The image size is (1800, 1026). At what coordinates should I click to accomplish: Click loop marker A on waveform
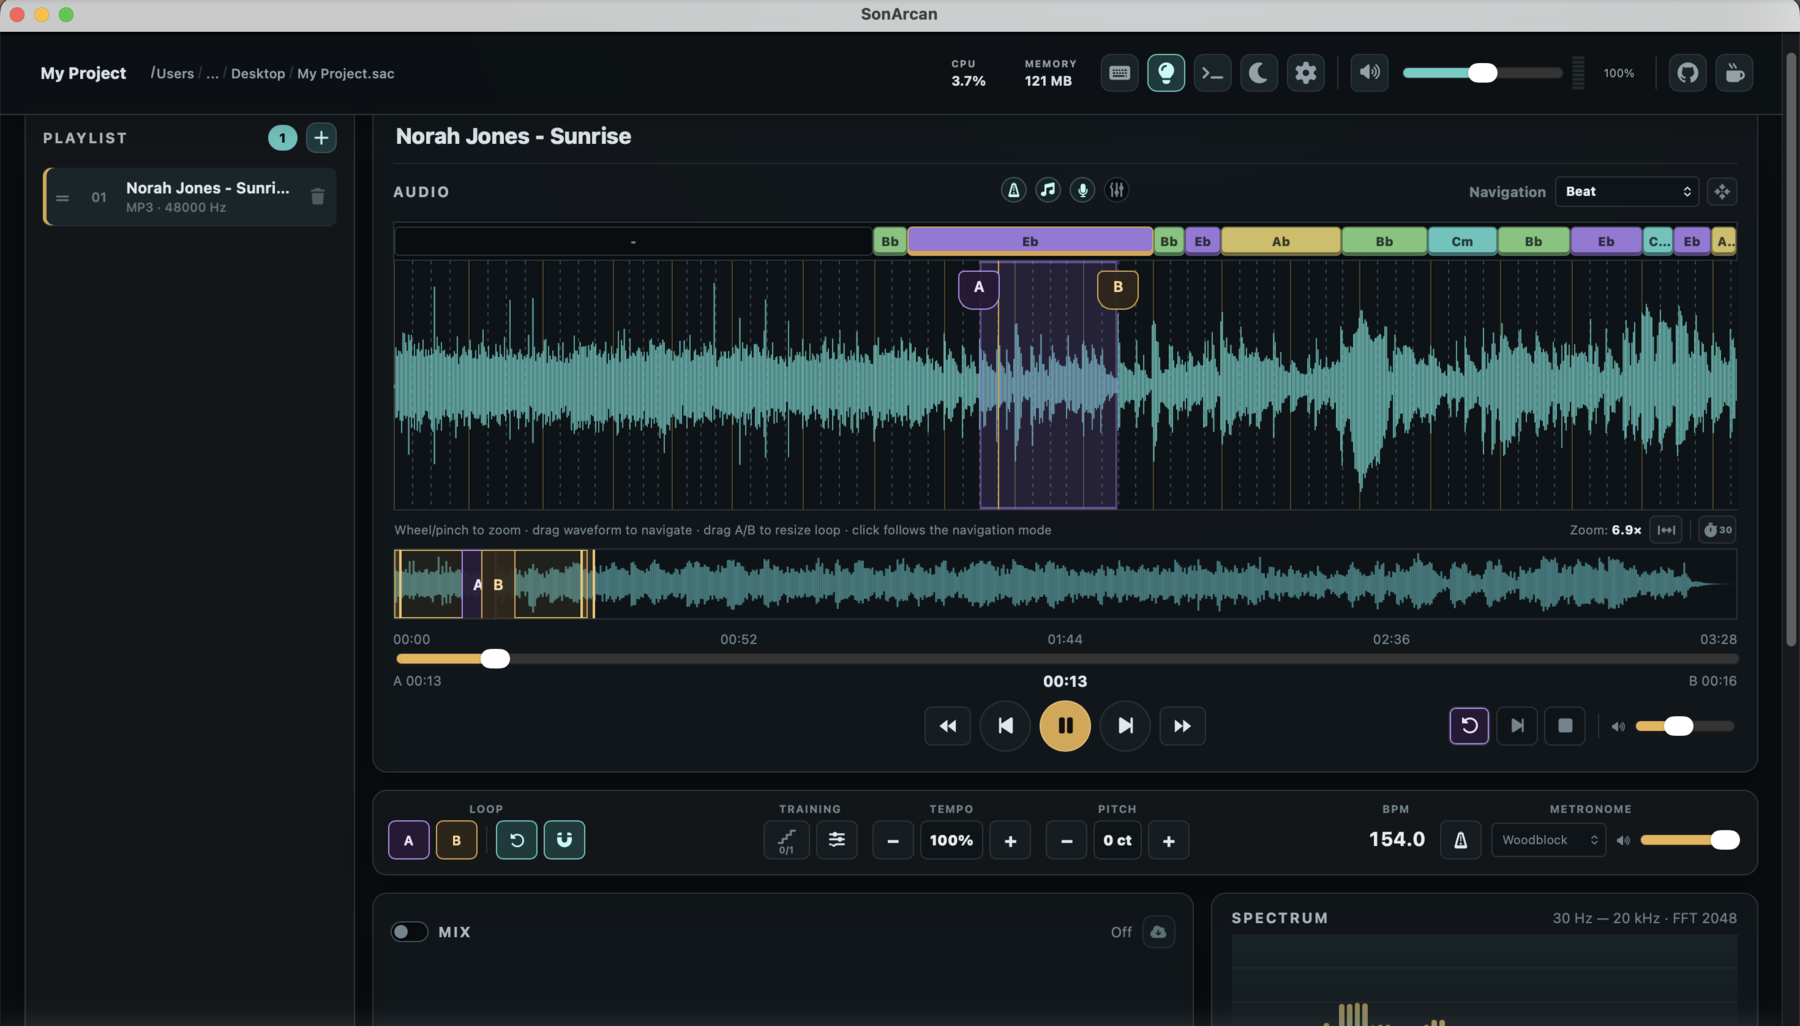[979, 288]
